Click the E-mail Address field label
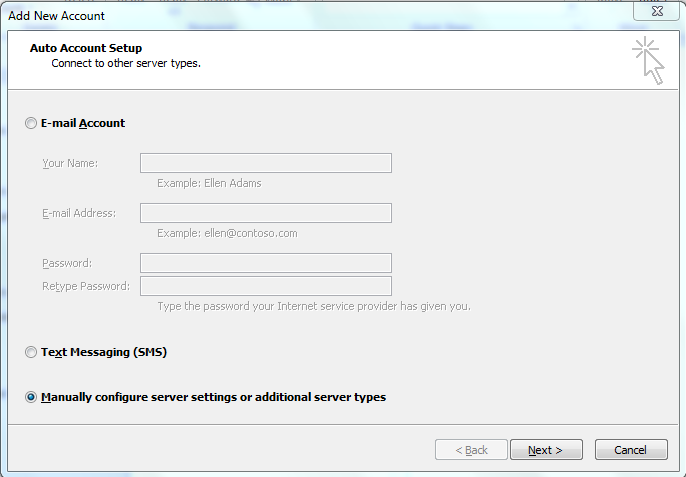The height and width of the screenshot is (477, 686). 79,213
